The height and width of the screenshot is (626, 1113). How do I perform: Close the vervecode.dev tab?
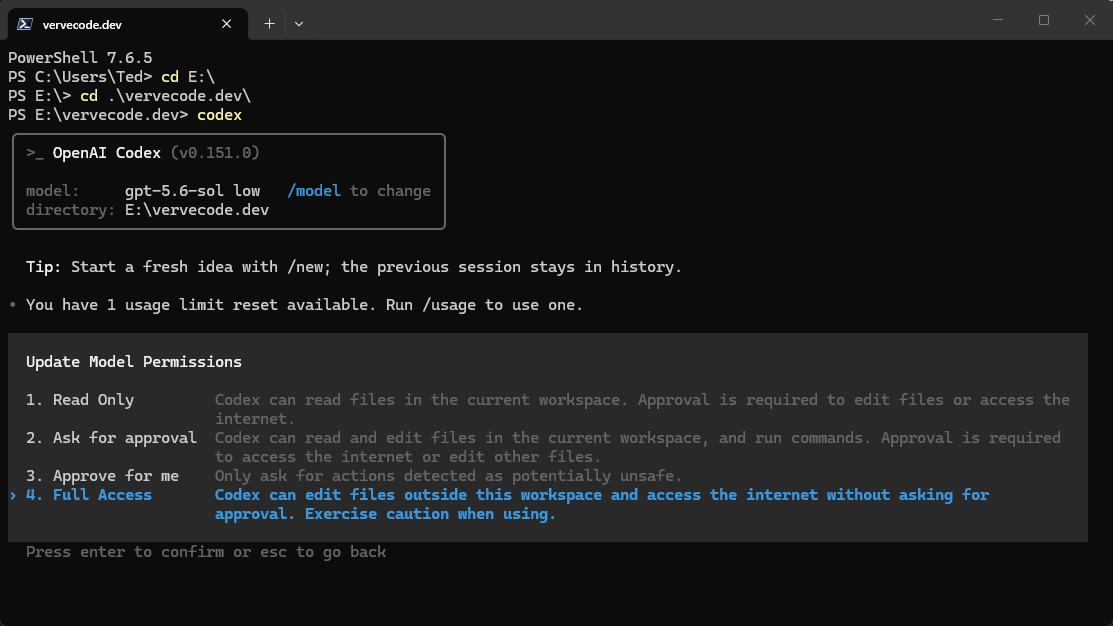tap(226, 24)
